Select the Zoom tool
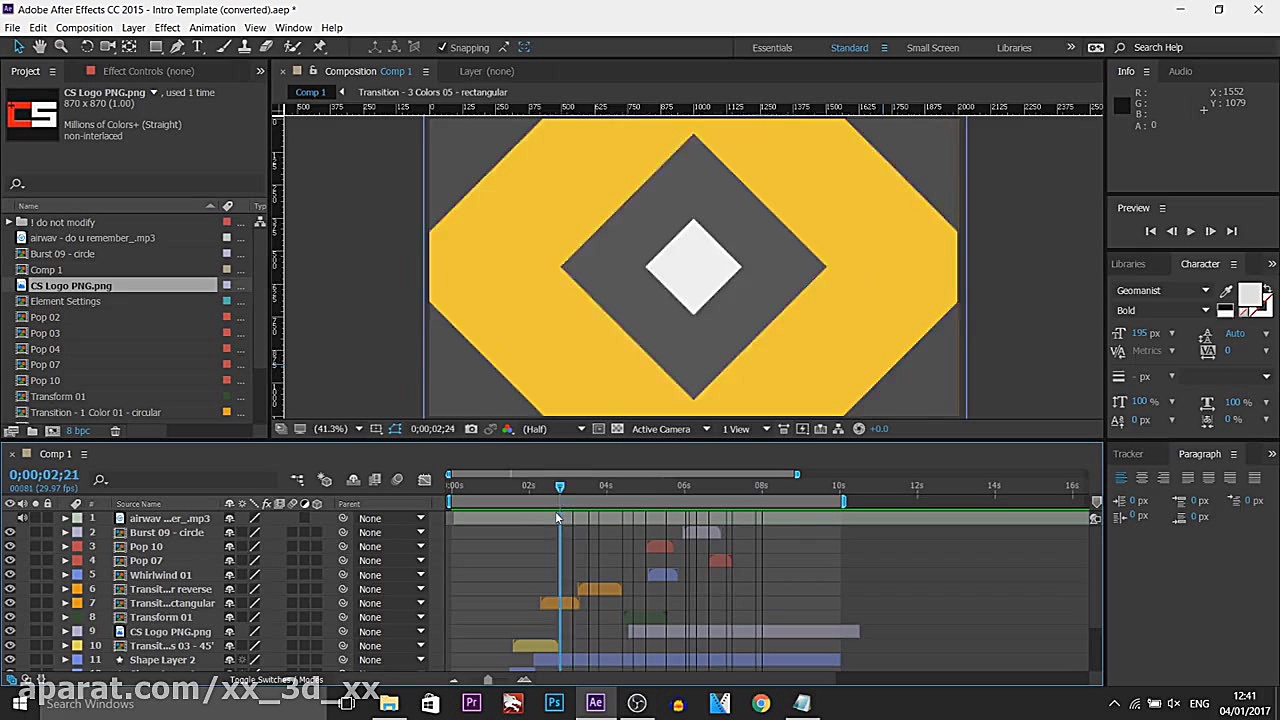1280x720 pixels. (60, 47)
